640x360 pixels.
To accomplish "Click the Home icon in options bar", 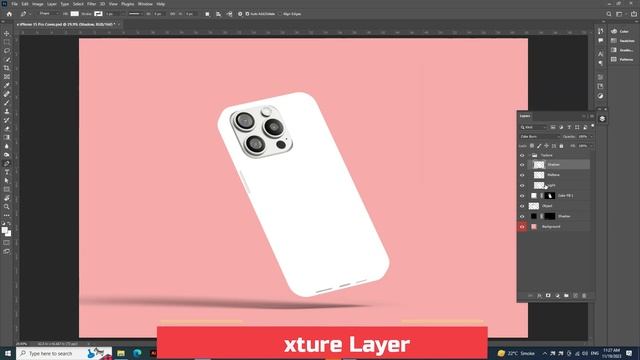I will pyautogui.click(x=9, y=14).
